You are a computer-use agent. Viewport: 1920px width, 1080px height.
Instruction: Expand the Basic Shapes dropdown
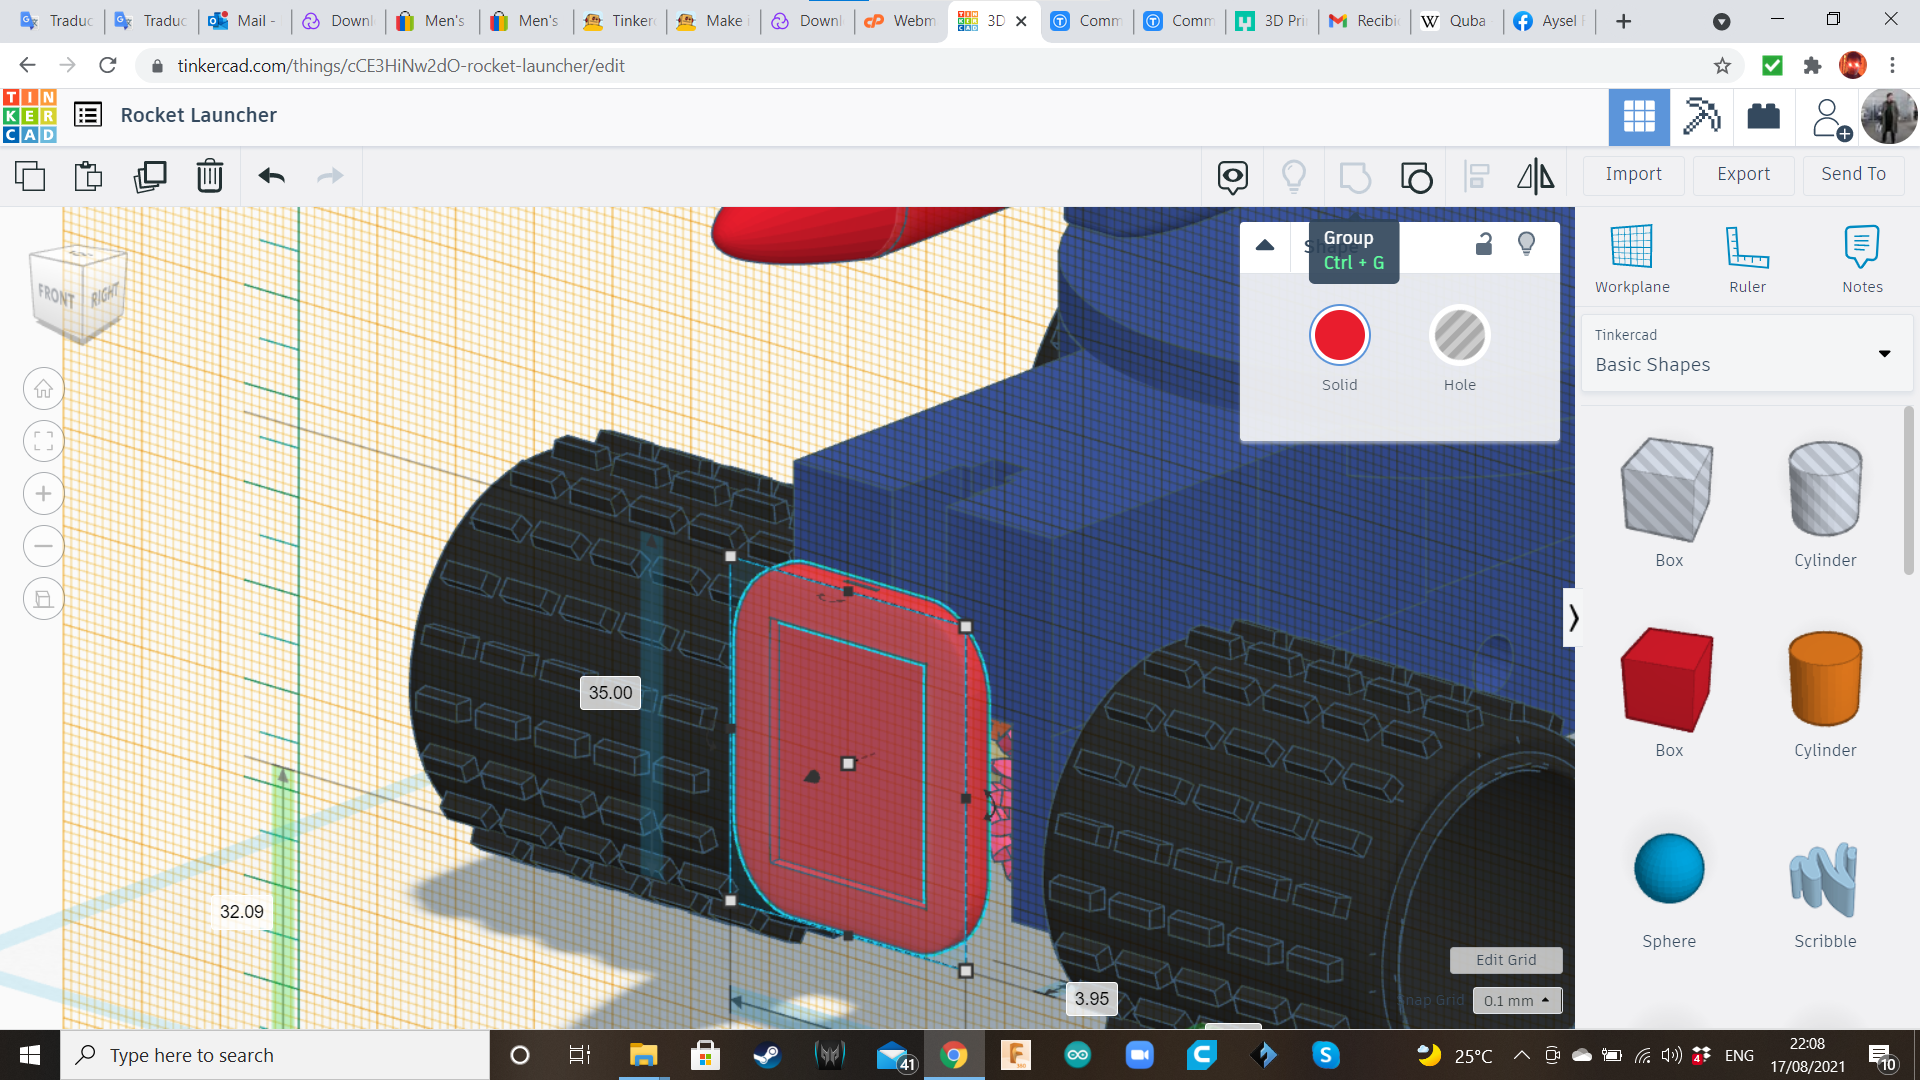coord(1884,353)
